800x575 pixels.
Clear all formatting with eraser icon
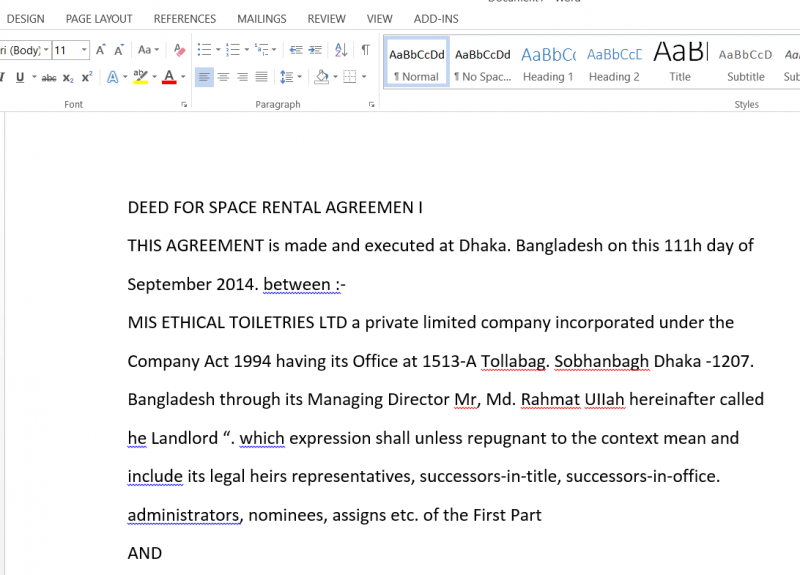pyautogui.click(x=179, y=50)
